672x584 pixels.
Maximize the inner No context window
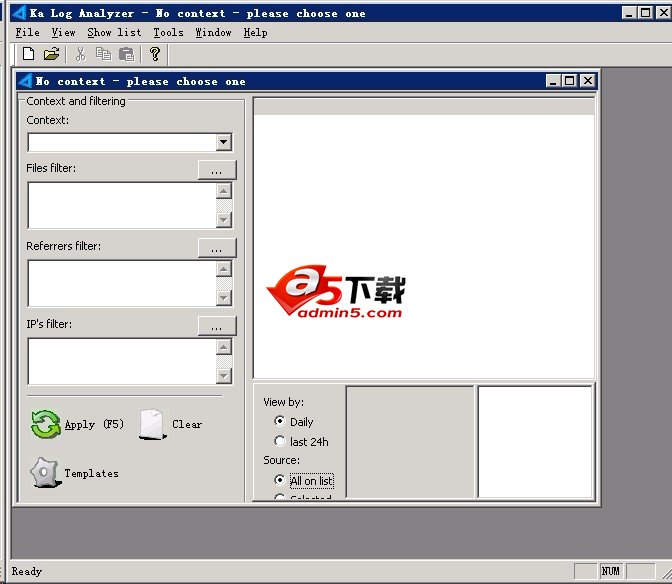click(570, 81)
